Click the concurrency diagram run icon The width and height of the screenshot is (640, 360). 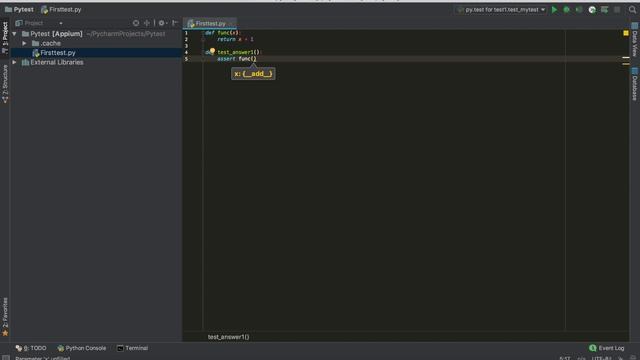pyautogui.click(x=604, y=9)
